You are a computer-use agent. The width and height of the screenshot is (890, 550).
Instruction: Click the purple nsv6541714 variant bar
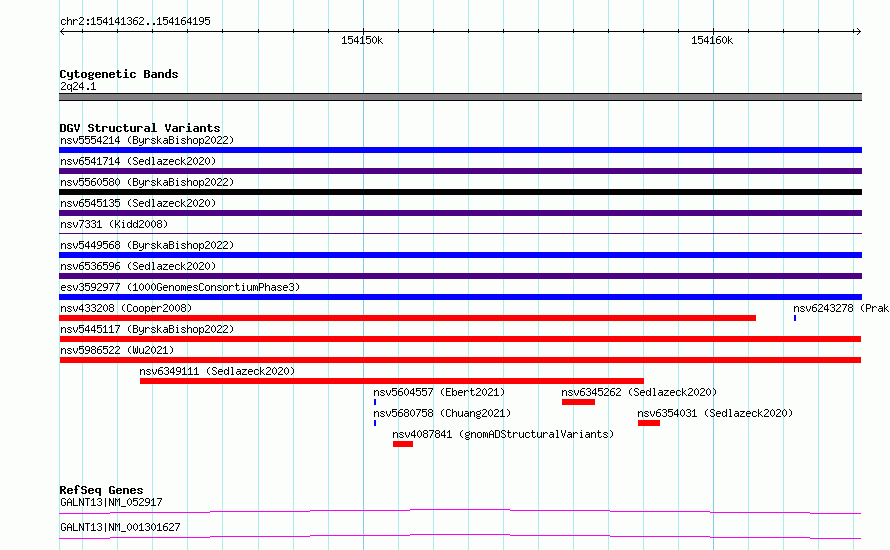click(460, 171)
